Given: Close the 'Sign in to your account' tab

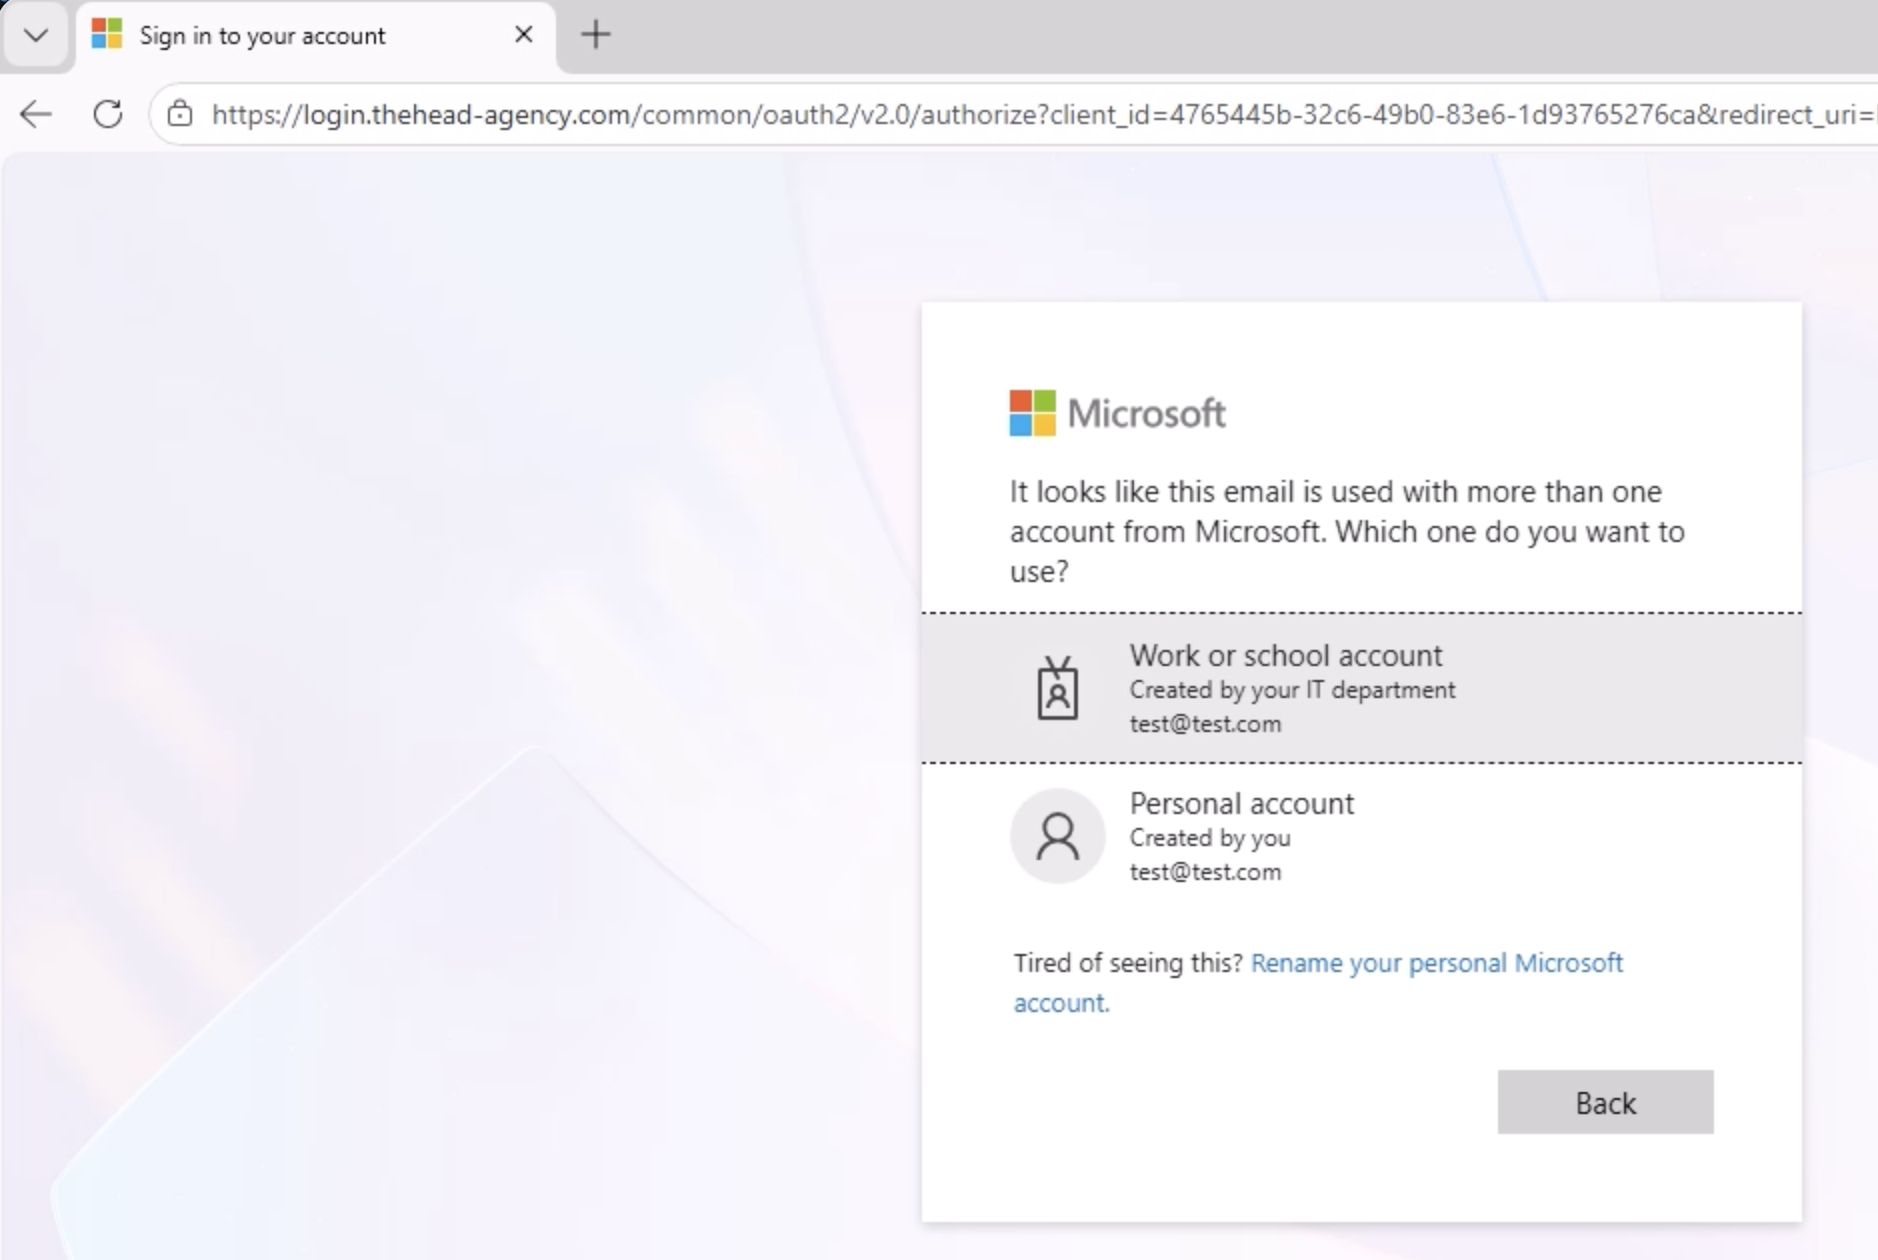Looking at the screenshot, I should click(x=523, y=35).
